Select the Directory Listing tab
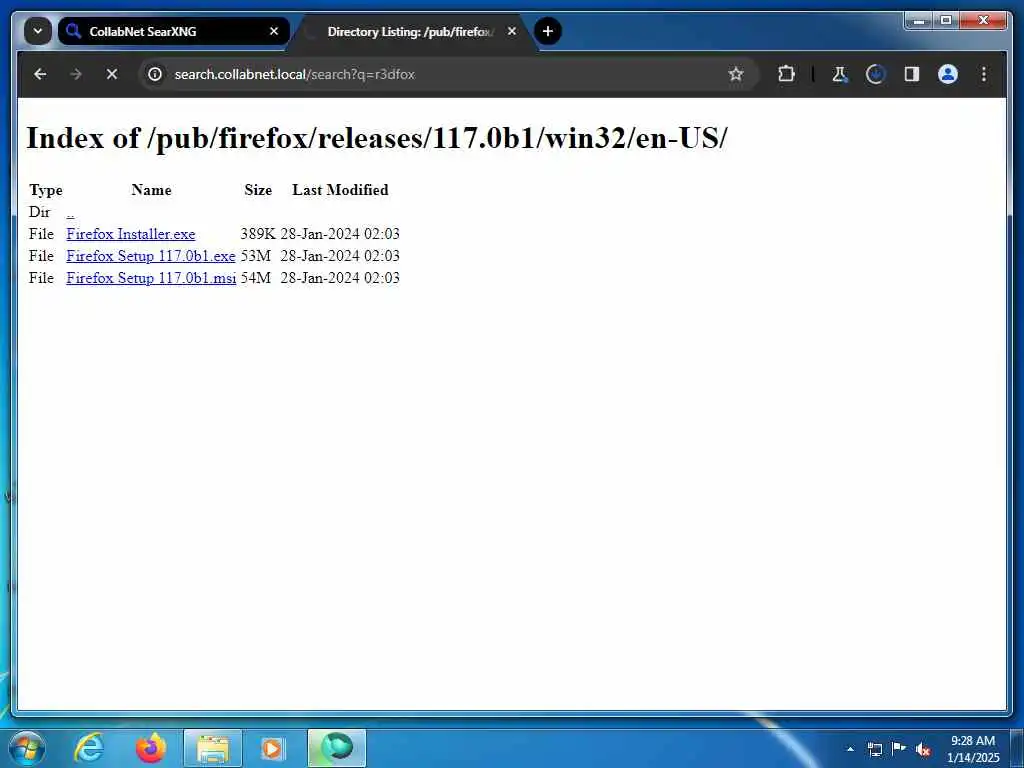 coord(411,31)
